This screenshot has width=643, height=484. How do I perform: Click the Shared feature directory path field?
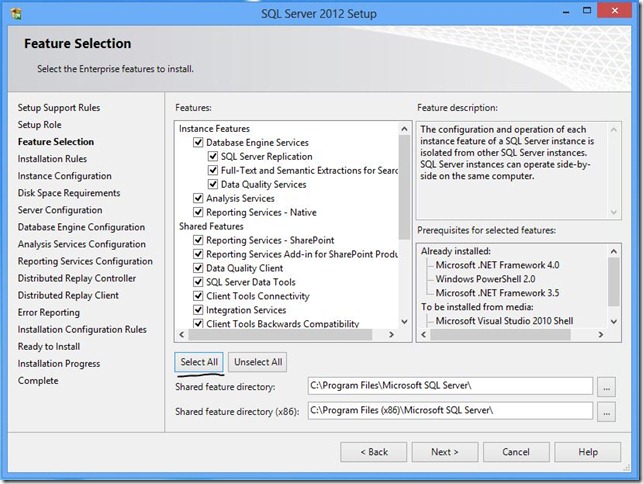(x=450, y=386)
